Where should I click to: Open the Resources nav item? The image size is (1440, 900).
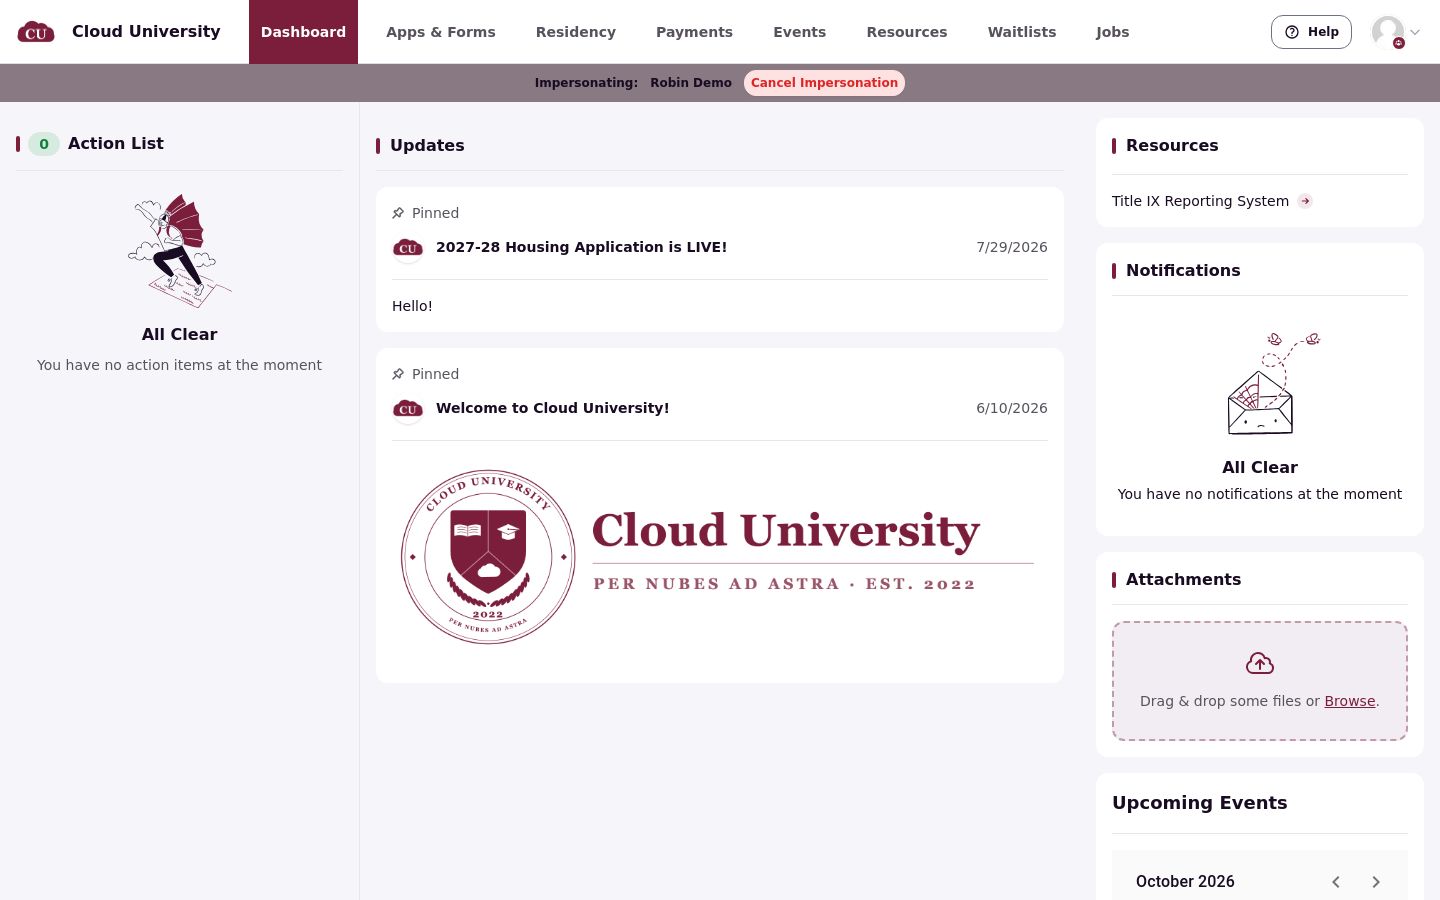point(907,32)
